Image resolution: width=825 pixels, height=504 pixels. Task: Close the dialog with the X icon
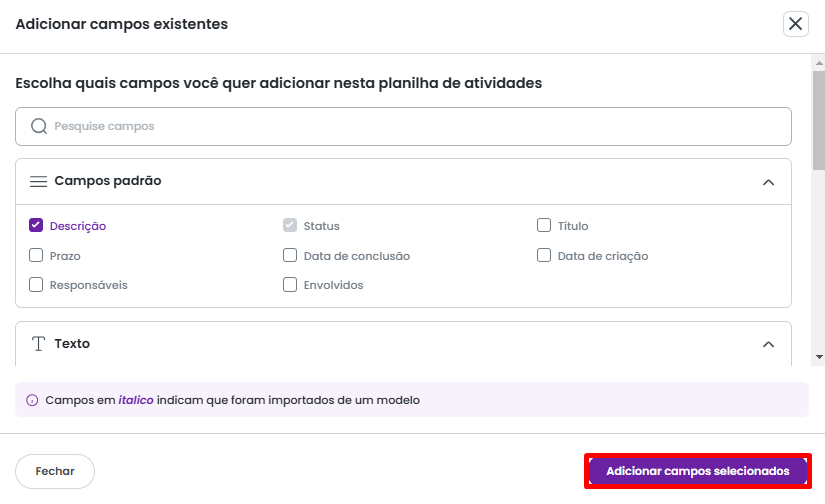(x=796, y=24)
